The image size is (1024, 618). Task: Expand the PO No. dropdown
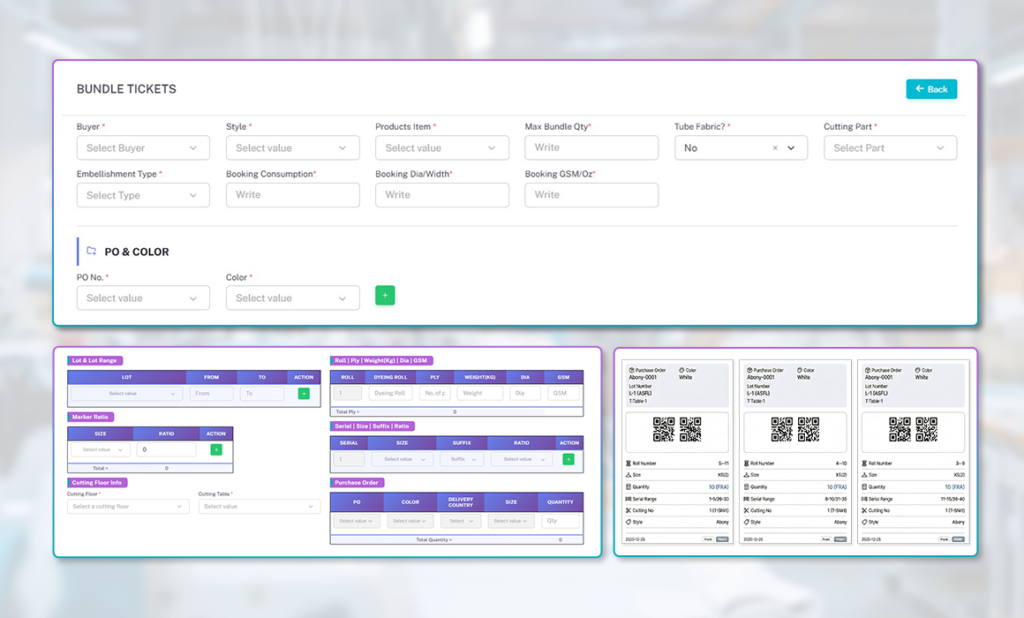pyautogui.click(x=143, y=298)
